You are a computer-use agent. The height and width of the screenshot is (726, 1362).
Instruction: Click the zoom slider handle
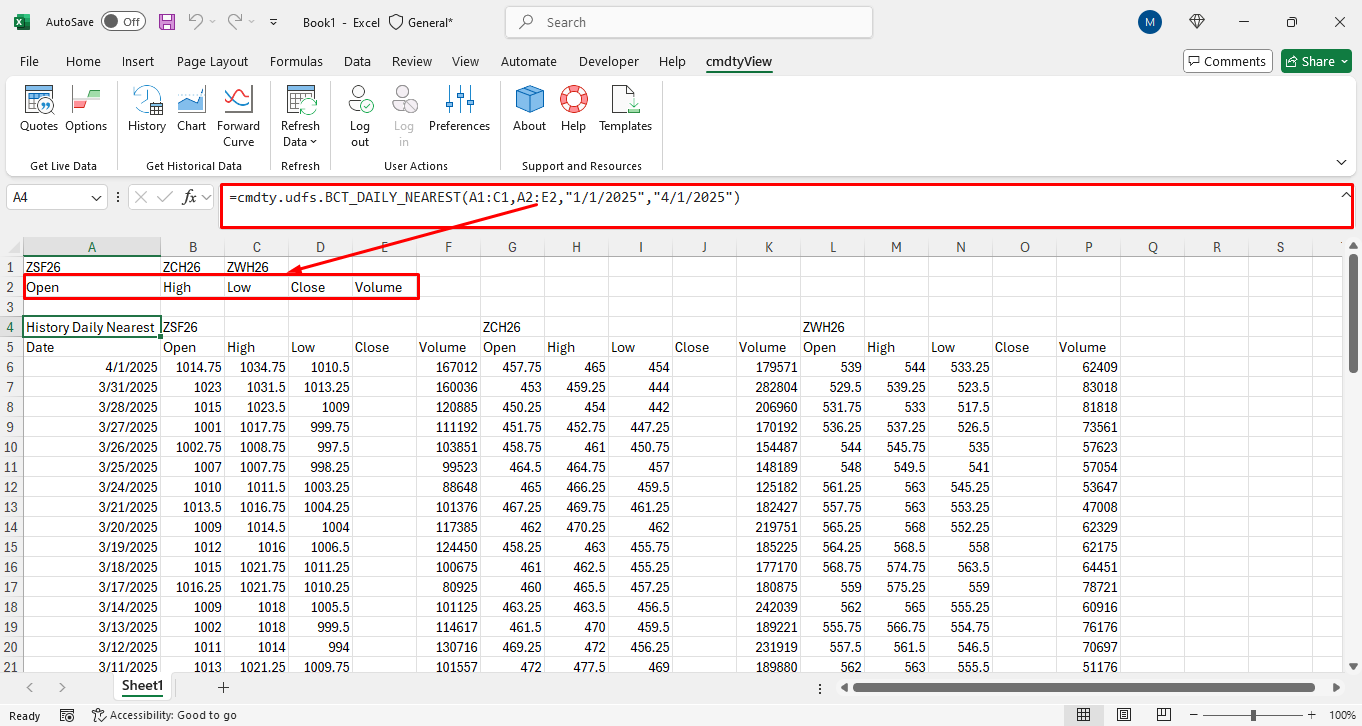[x=1253, y=715]
